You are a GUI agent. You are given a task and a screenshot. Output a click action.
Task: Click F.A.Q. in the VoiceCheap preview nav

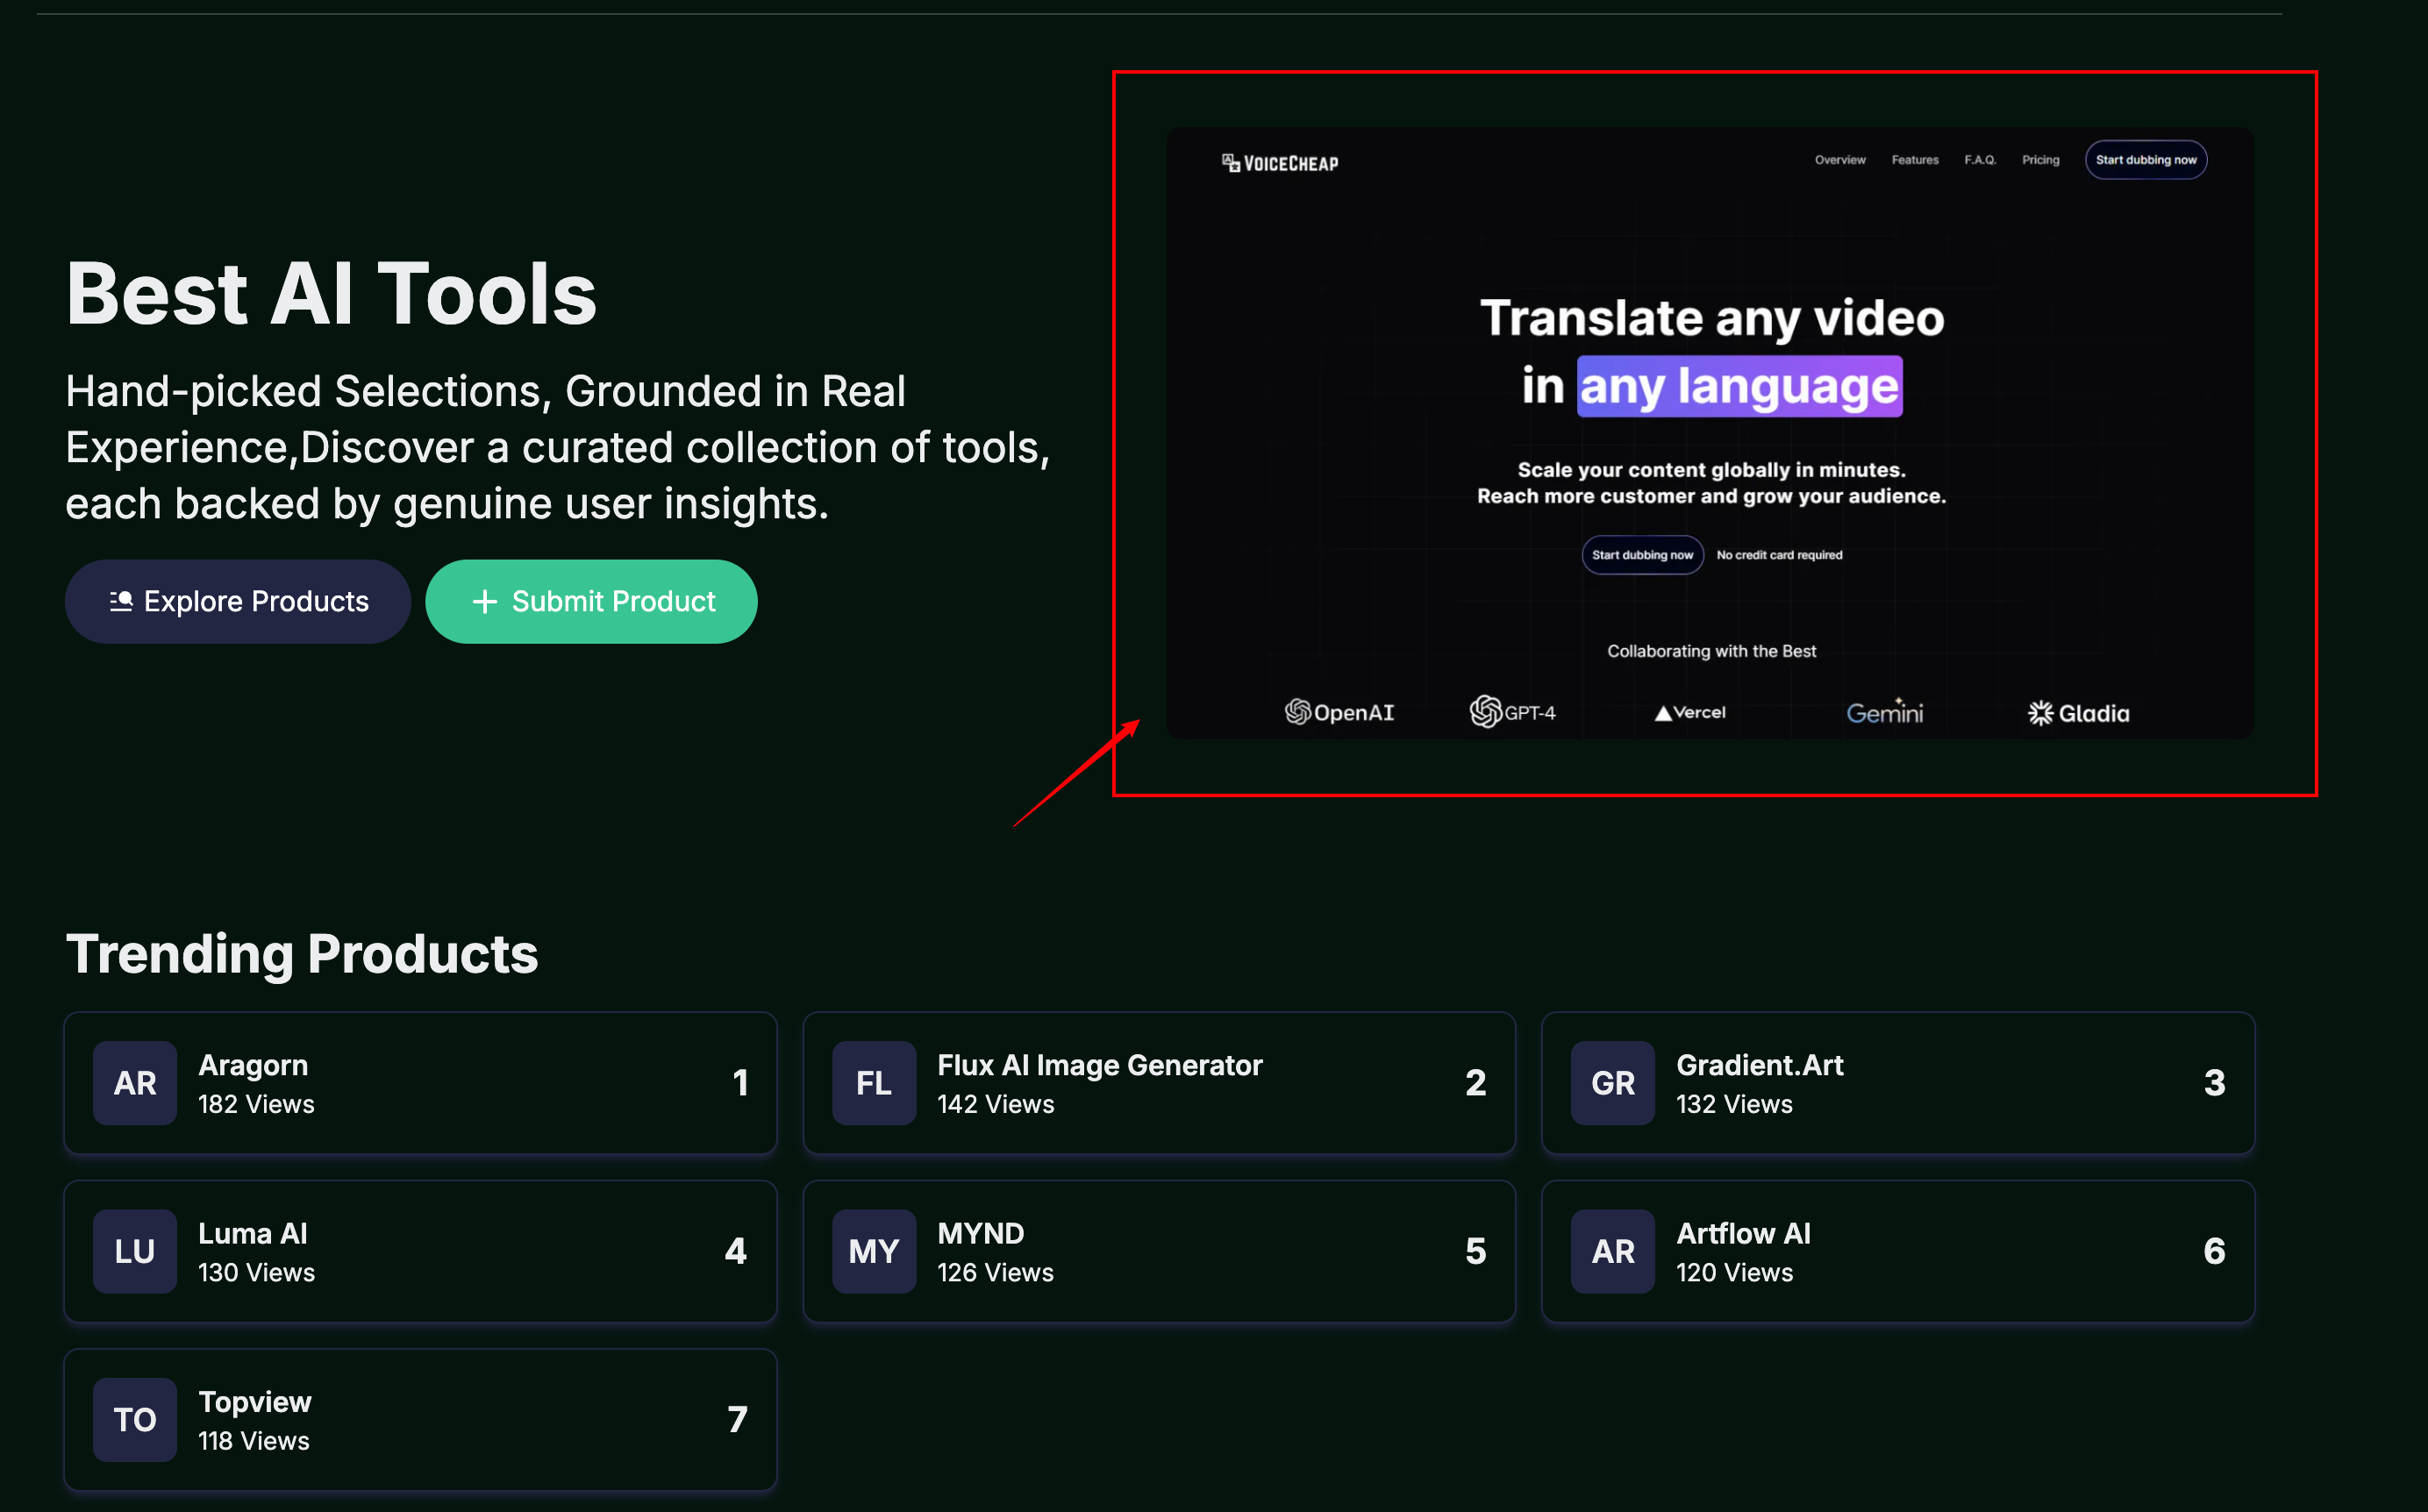tap(1980, 160)
